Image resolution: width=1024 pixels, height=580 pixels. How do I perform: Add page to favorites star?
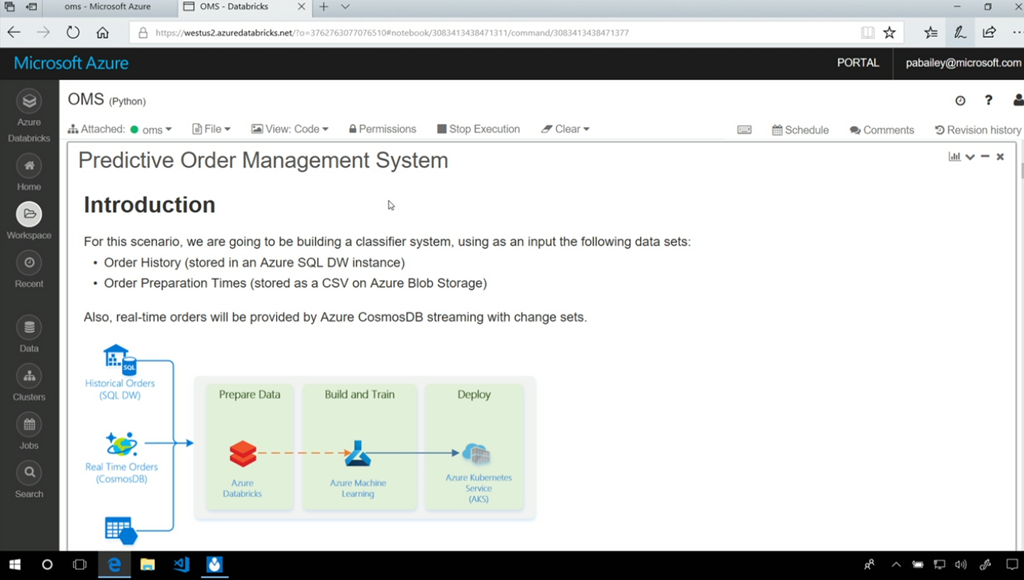point(889,33)
